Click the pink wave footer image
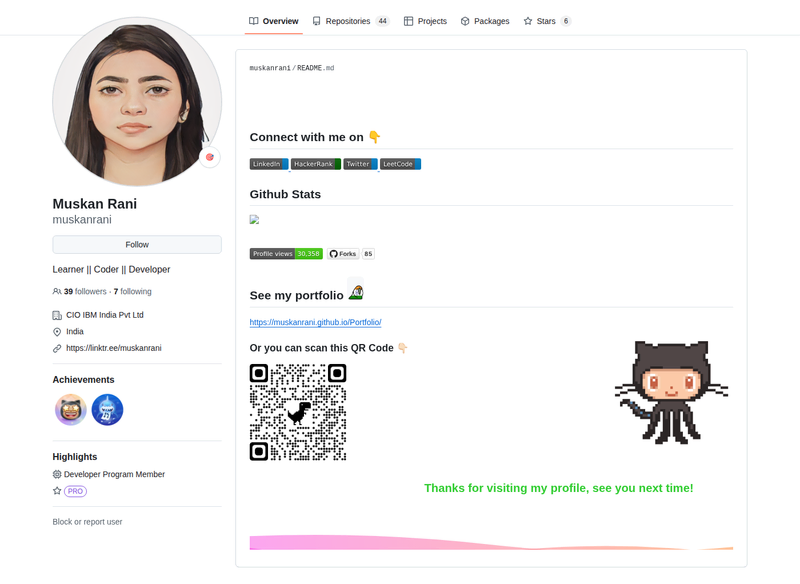The width and height of the screenshot is (800, 584). pos(491,542)
